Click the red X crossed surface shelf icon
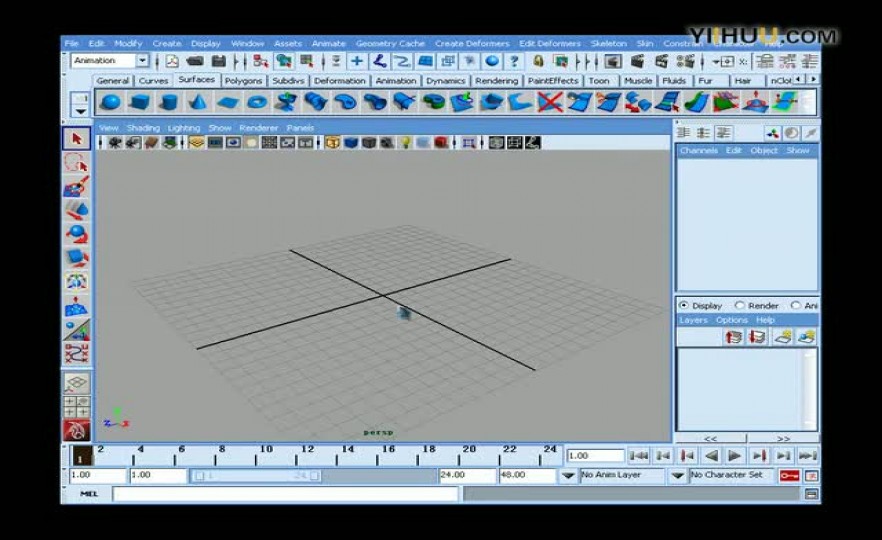 coord(550,102)
